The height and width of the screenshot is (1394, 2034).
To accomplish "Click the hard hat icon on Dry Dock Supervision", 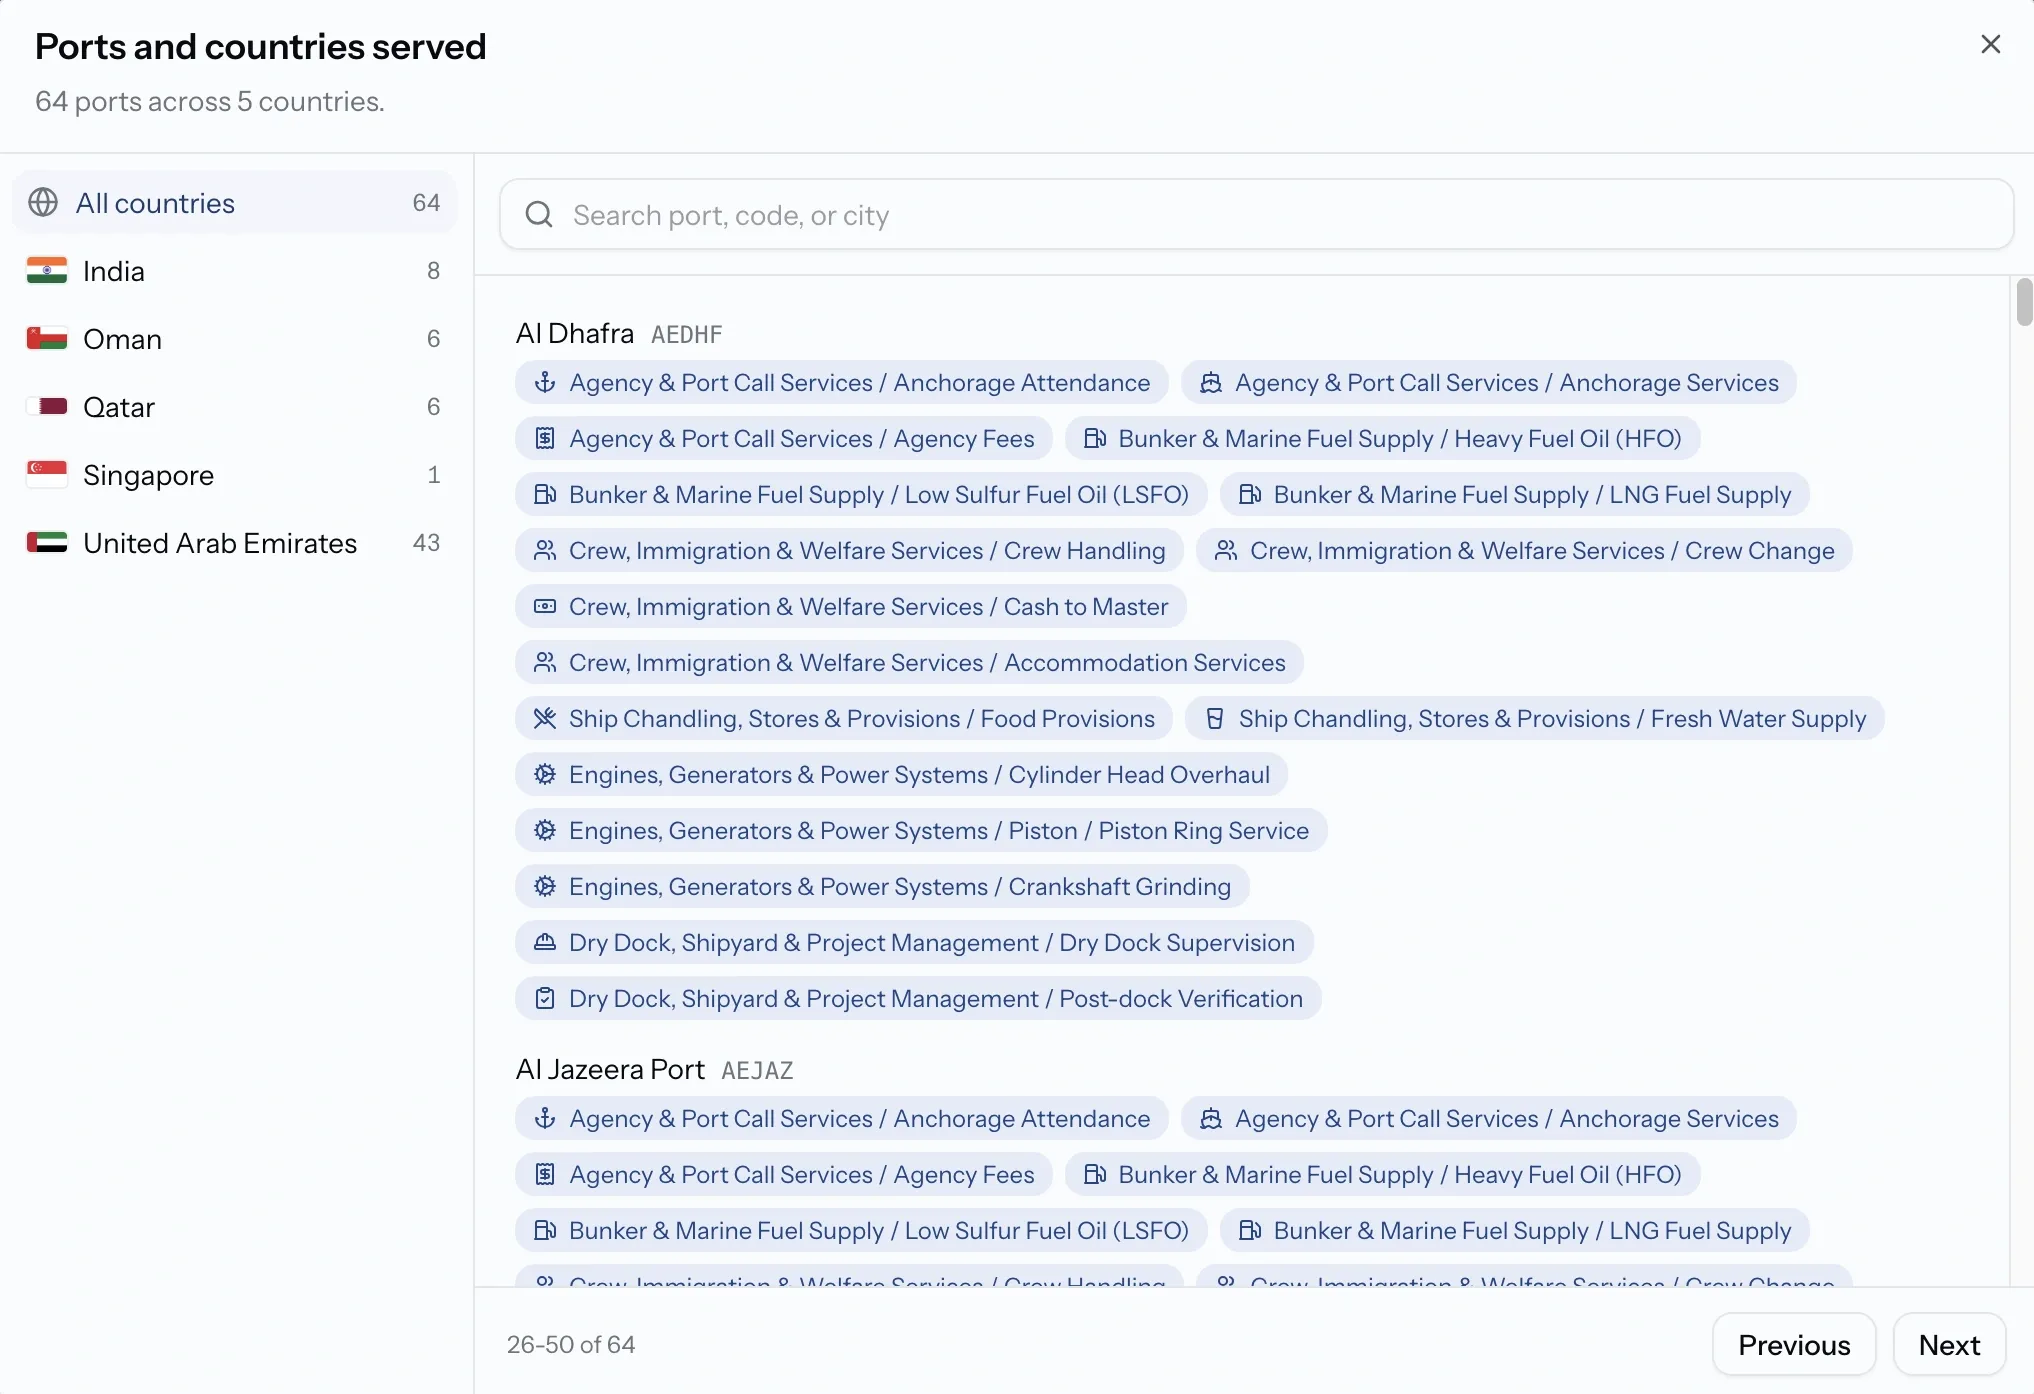I will pos(545,943).
